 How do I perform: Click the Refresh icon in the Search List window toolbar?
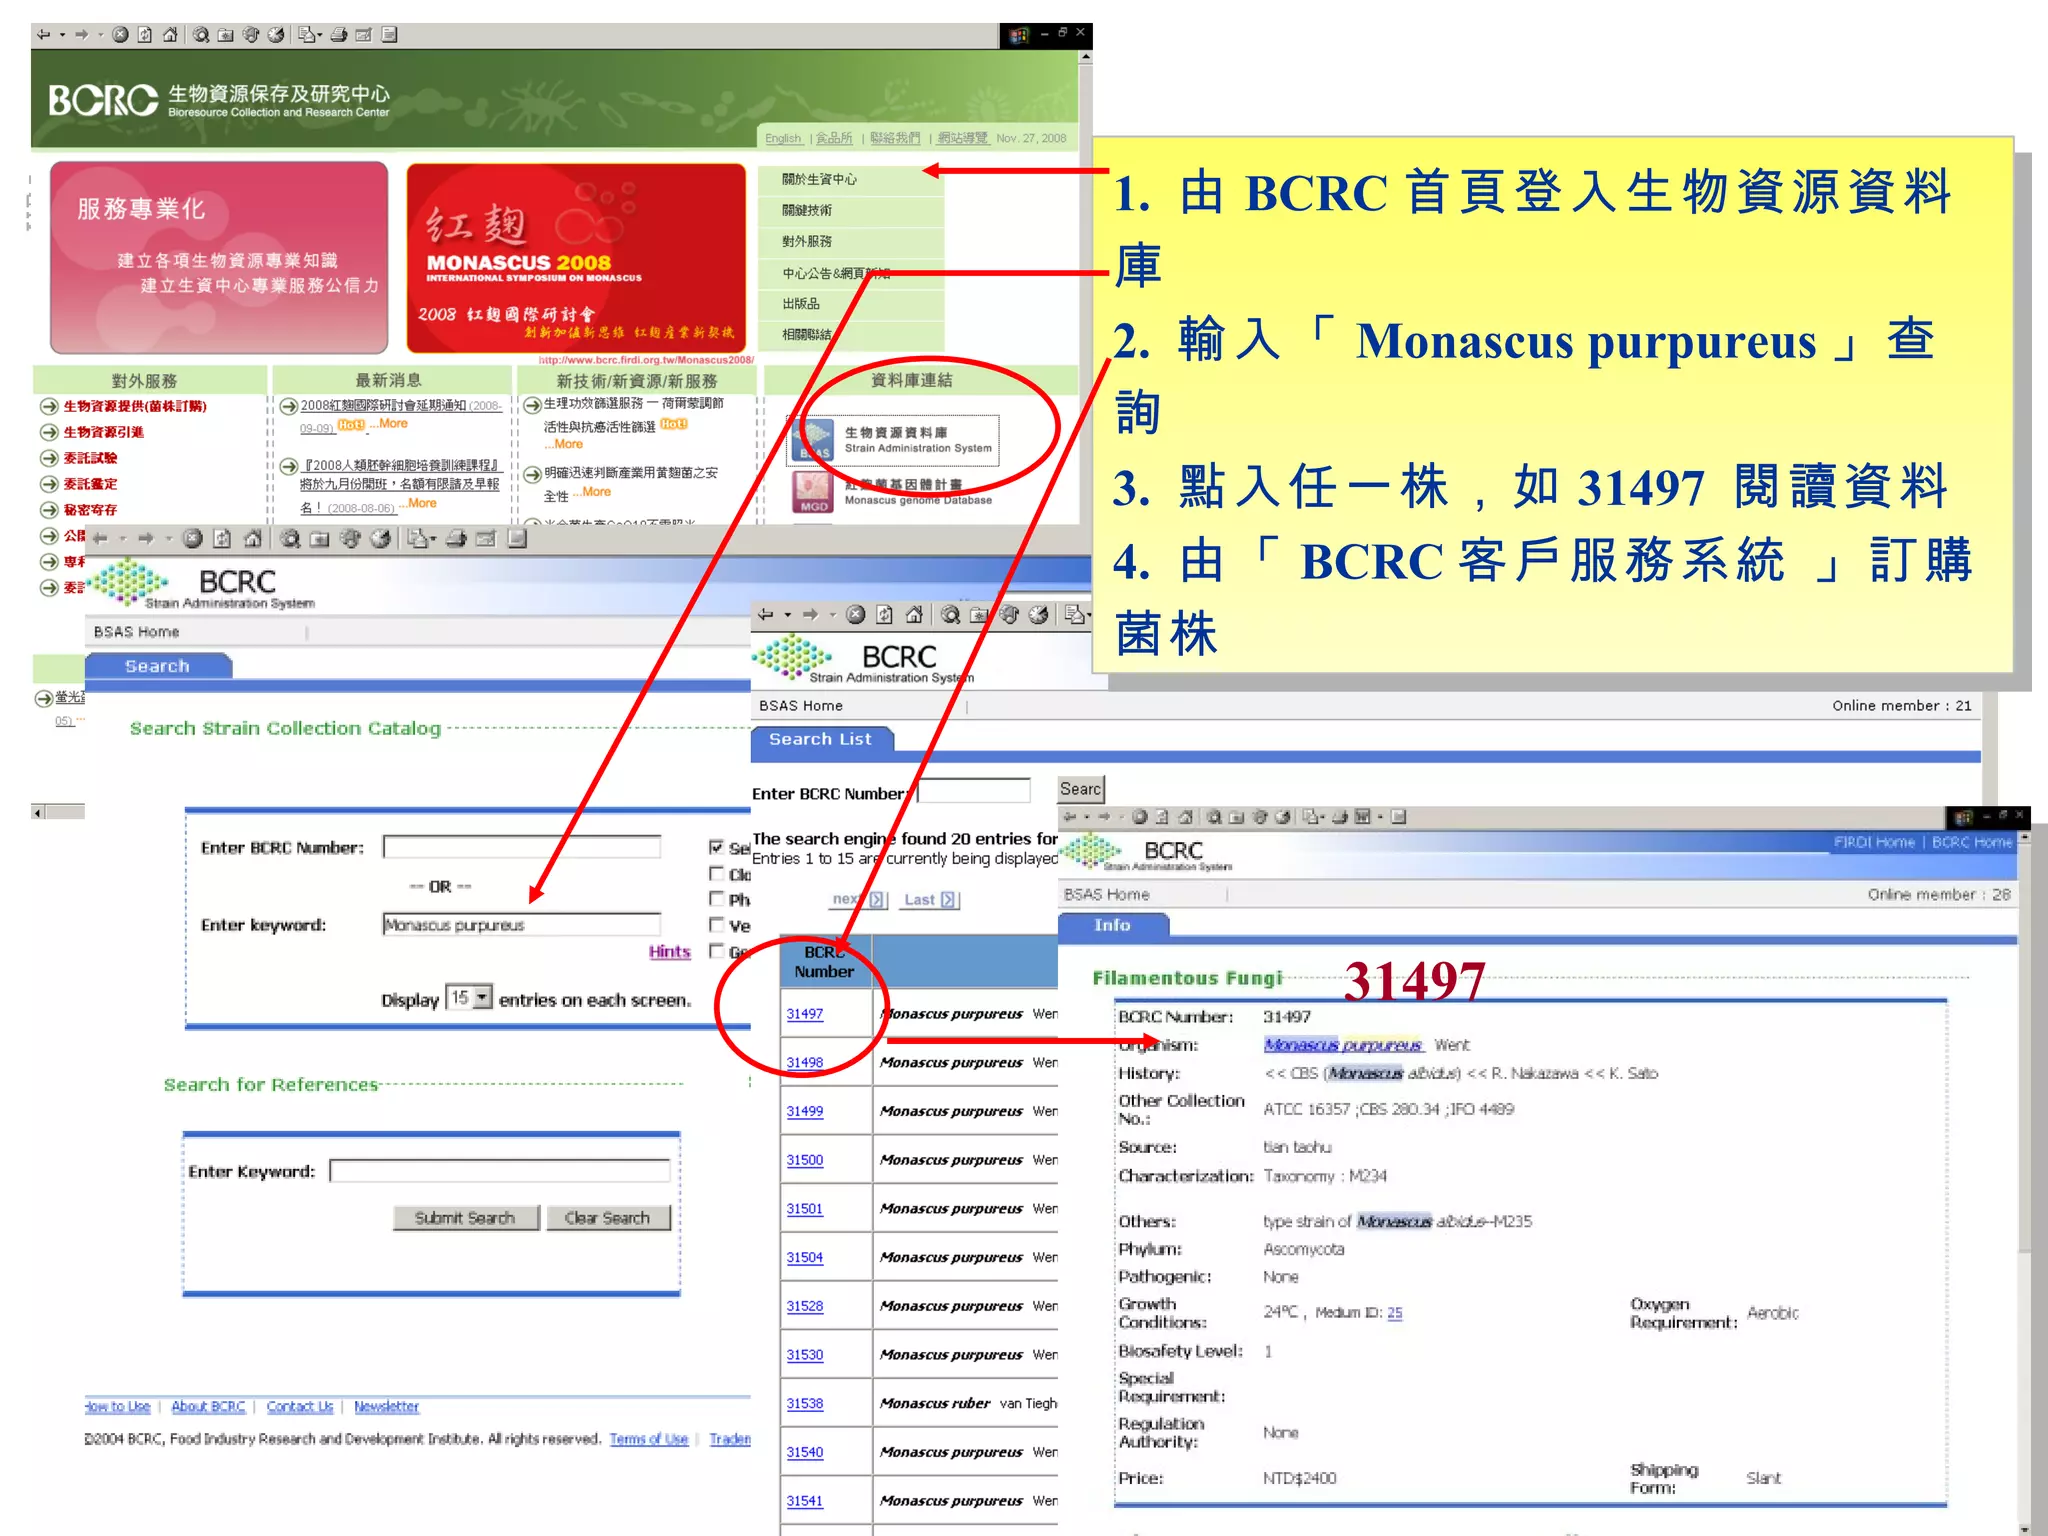(885, 615)
